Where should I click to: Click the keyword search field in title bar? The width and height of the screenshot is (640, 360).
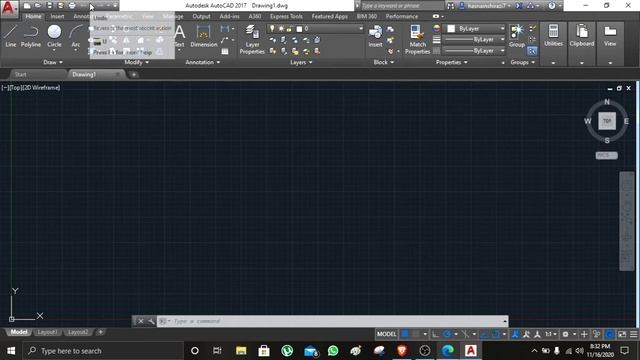(x=402, y=6)
